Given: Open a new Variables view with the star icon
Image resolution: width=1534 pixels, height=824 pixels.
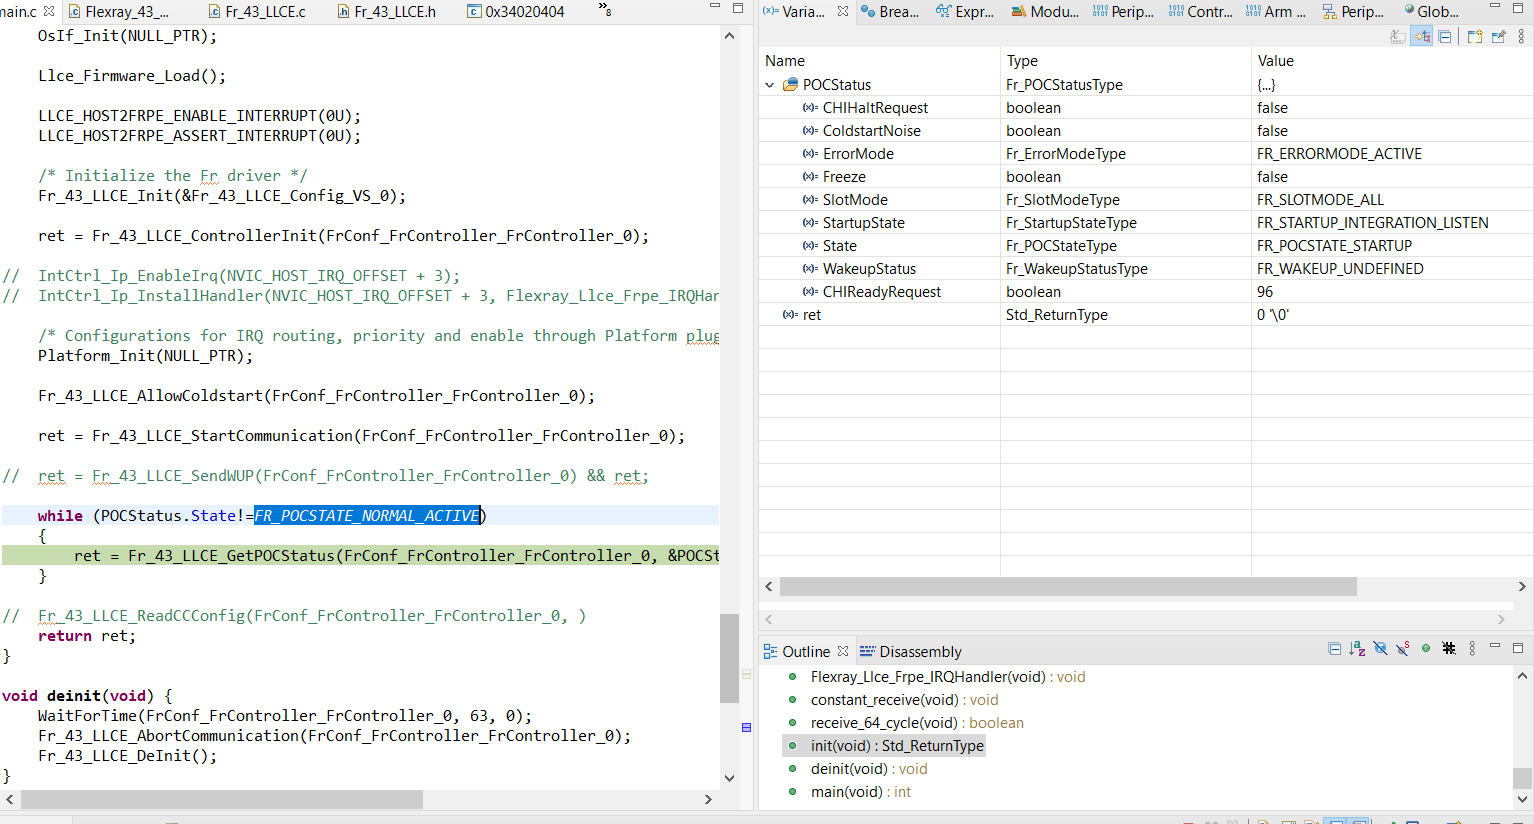Looking at the screenshot, I should point(1475,35).
